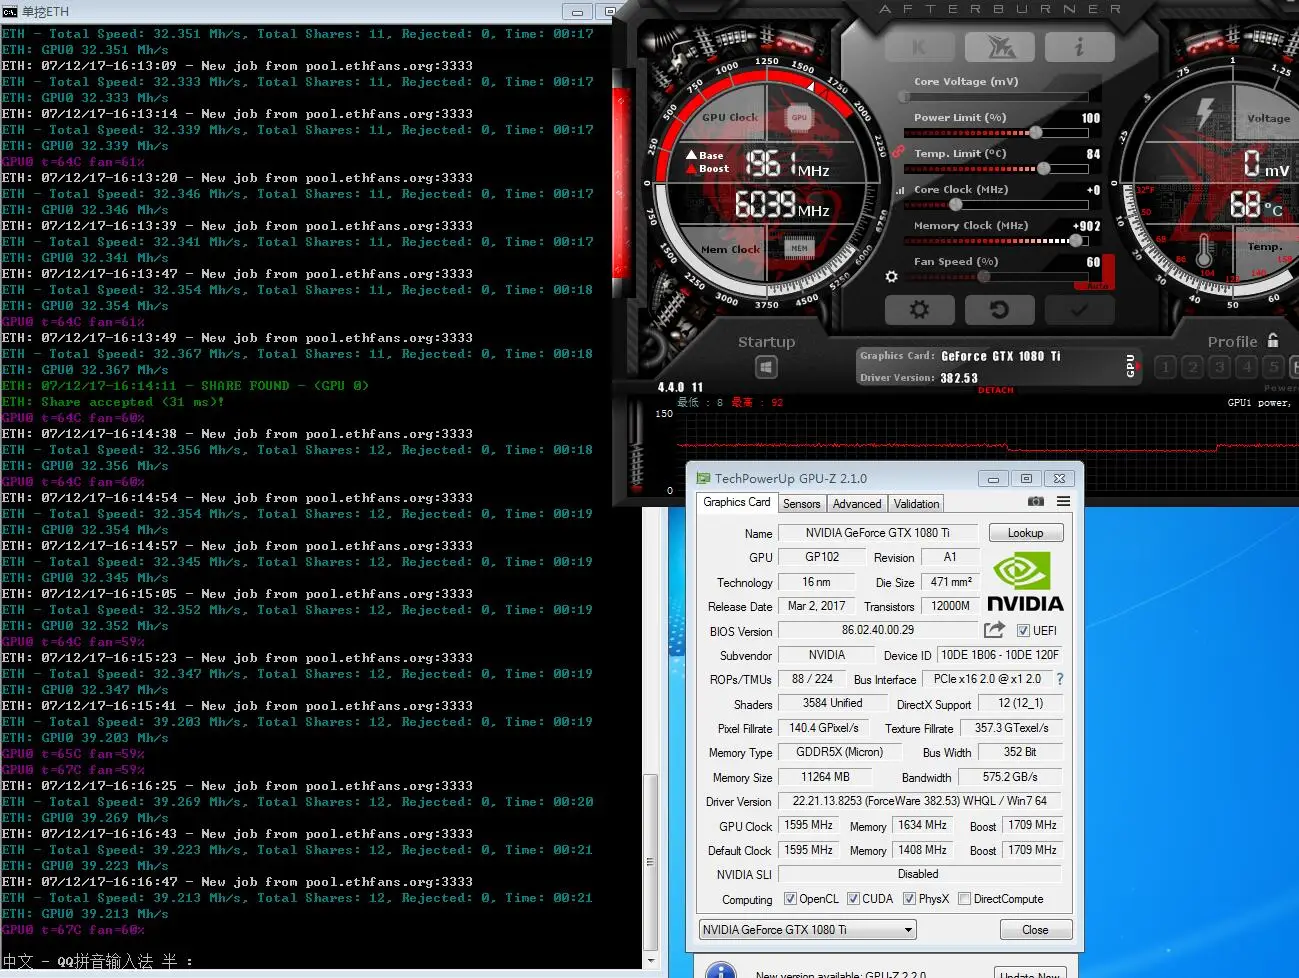
Task: Click the BIOS Version field 86.02.40.00.29
Action: (878, 630)
